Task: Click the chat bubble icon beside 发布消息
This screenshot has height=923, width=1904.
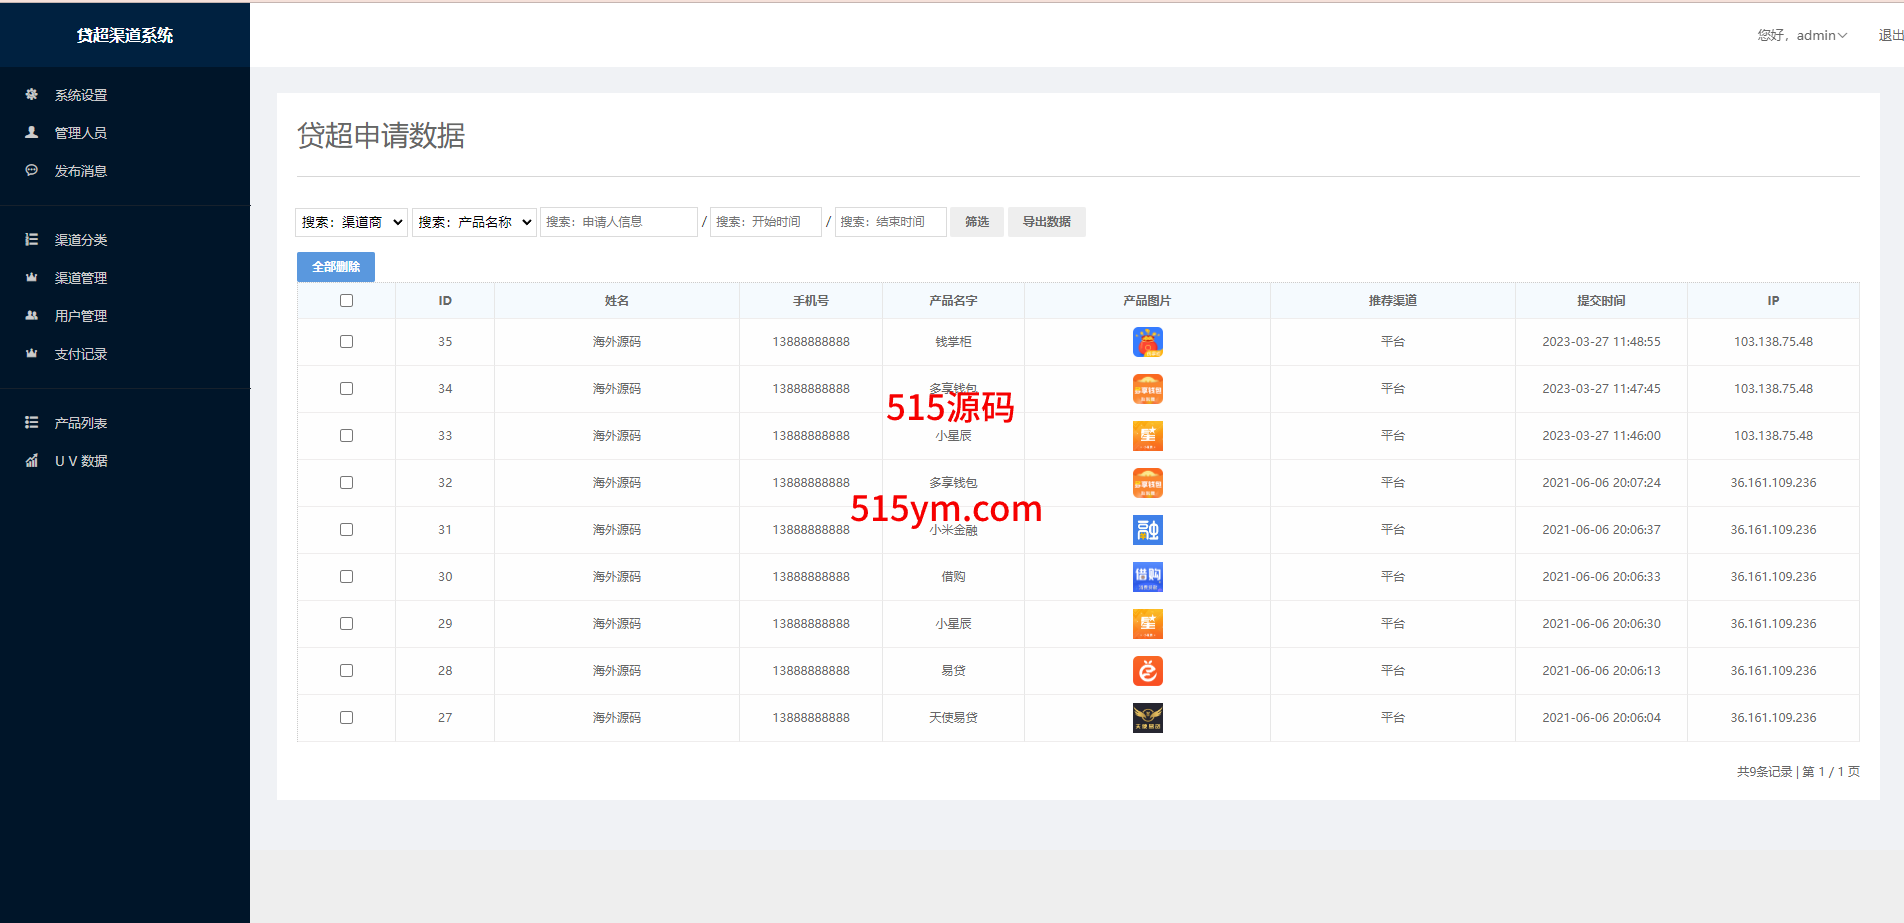Action: pyautogui.click(x=32, y=171)
